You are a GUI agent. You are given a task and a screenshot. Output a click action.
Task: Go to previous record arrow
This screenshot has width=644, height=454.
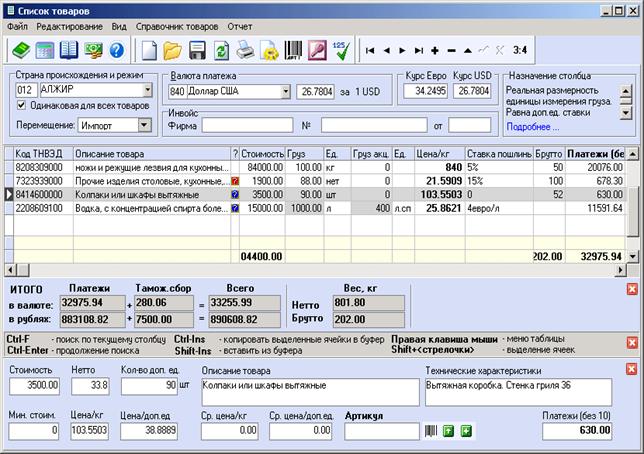(386, 51)
